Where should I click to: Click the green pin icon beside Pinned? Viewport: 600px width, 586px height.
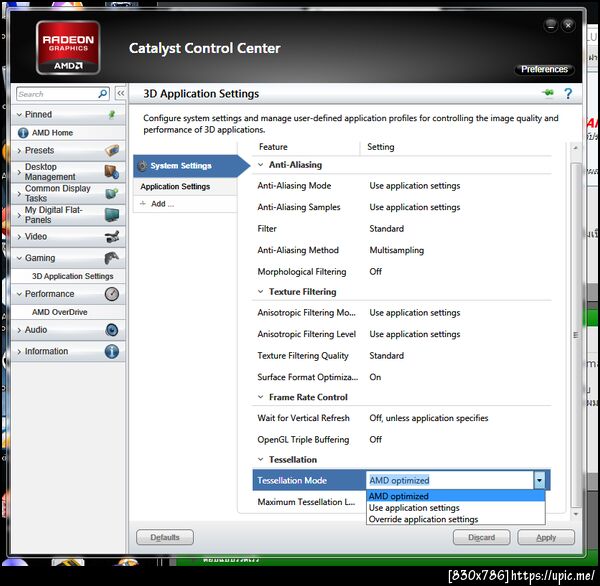(112, 114)
